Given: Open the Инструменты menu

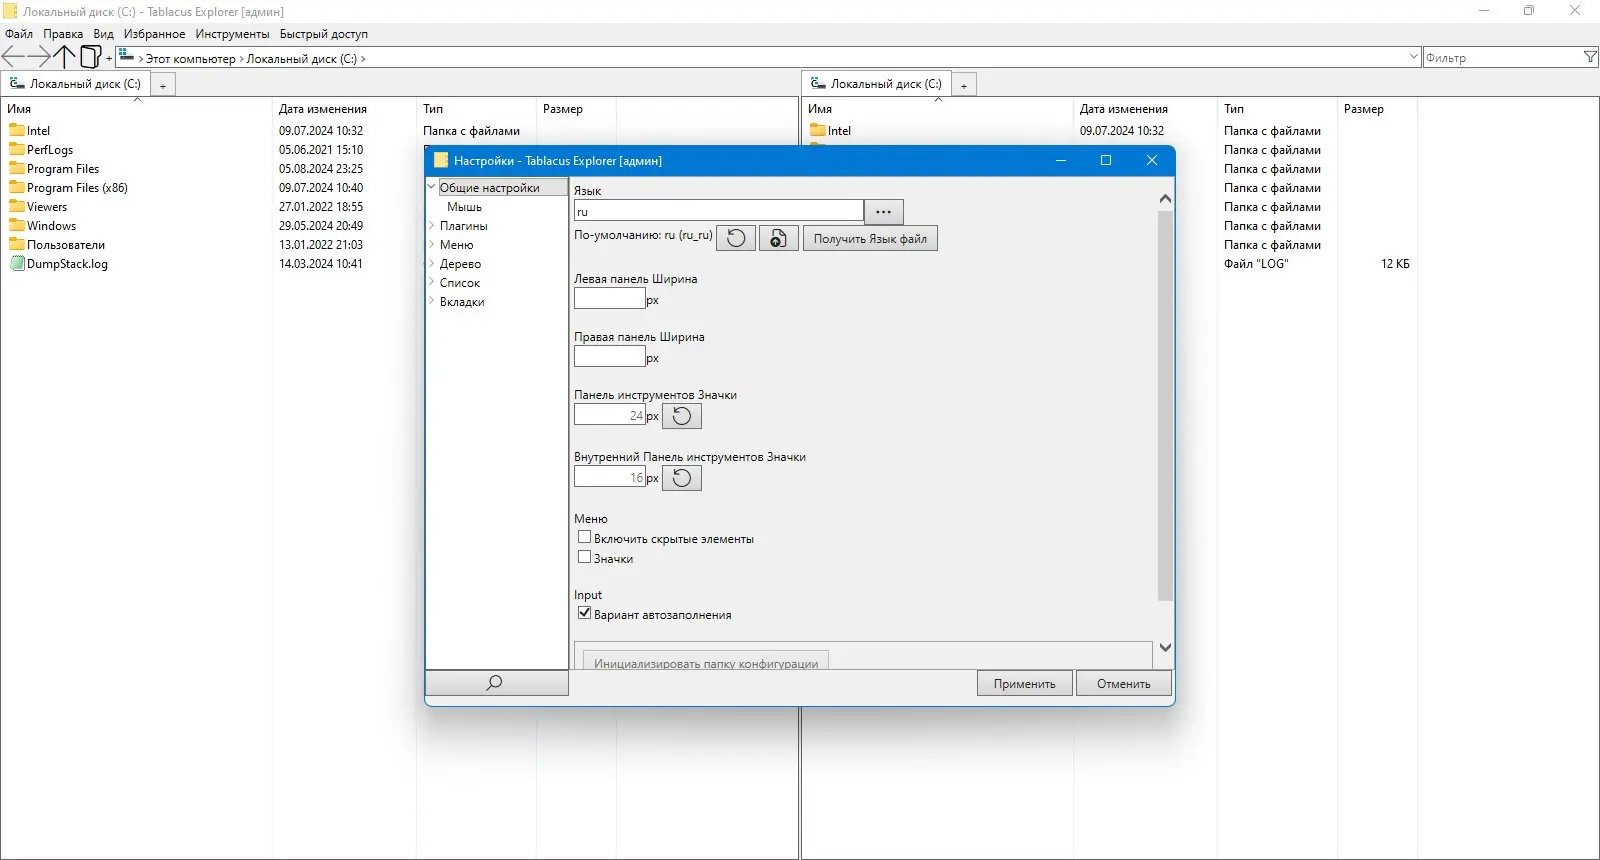Looking at the screenshot, I should 232,34.
